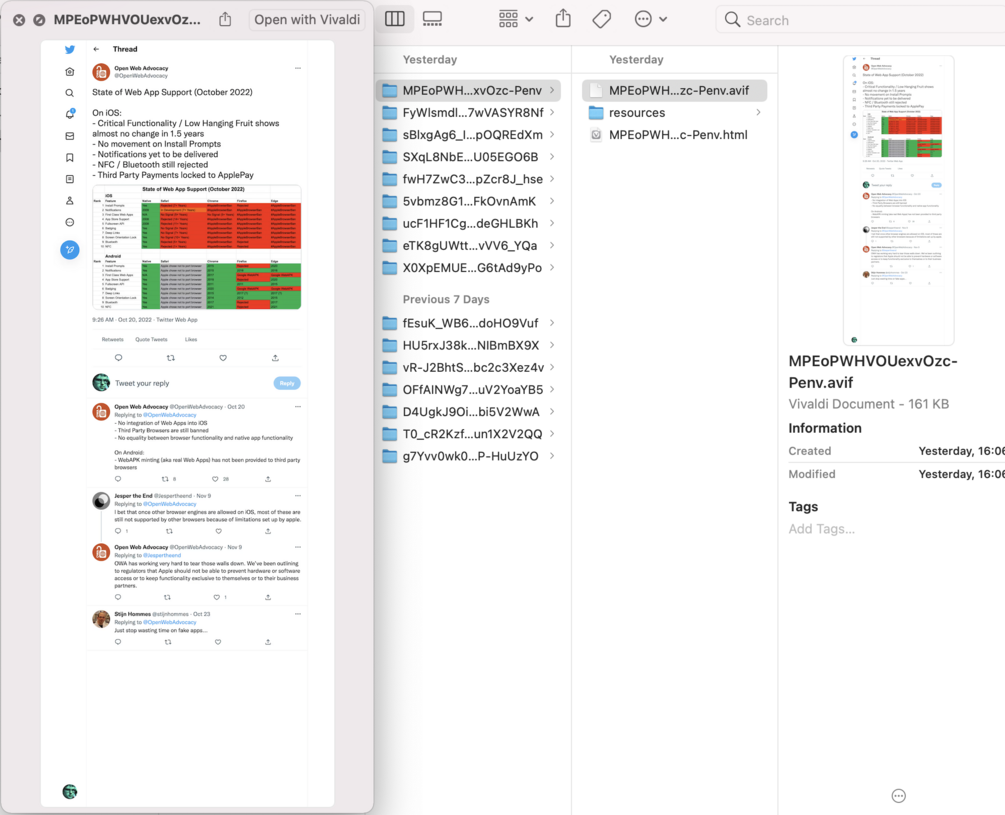Click the Tweet your reply field
This screenshot has height=815, width=1005.
(x=142, y=383)
